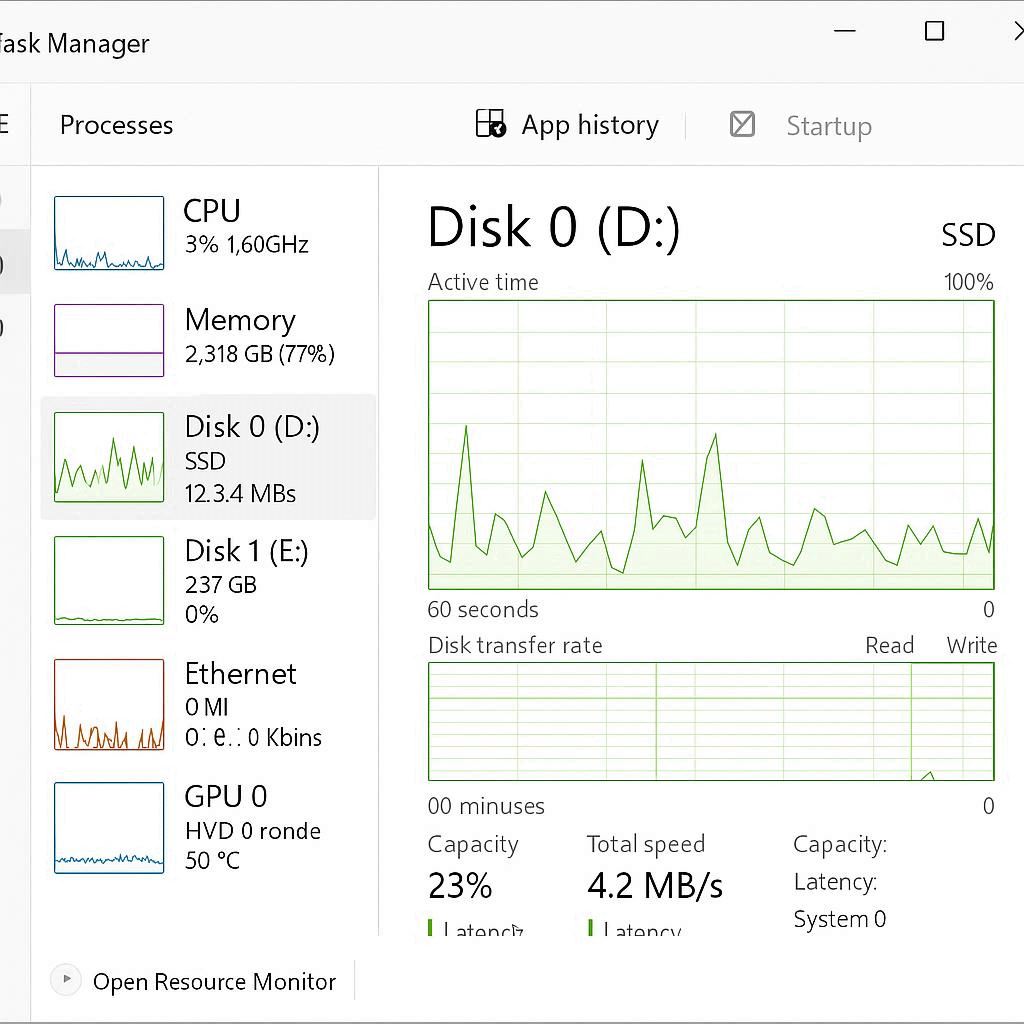Minimize the Task Manager window
This screenshot has height=1024, width=1024.
[x=845, y=32]
